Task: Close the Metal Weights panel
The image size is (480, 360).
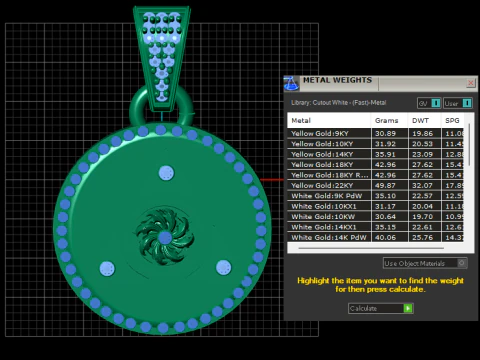Action: click(x=470, y=83)
